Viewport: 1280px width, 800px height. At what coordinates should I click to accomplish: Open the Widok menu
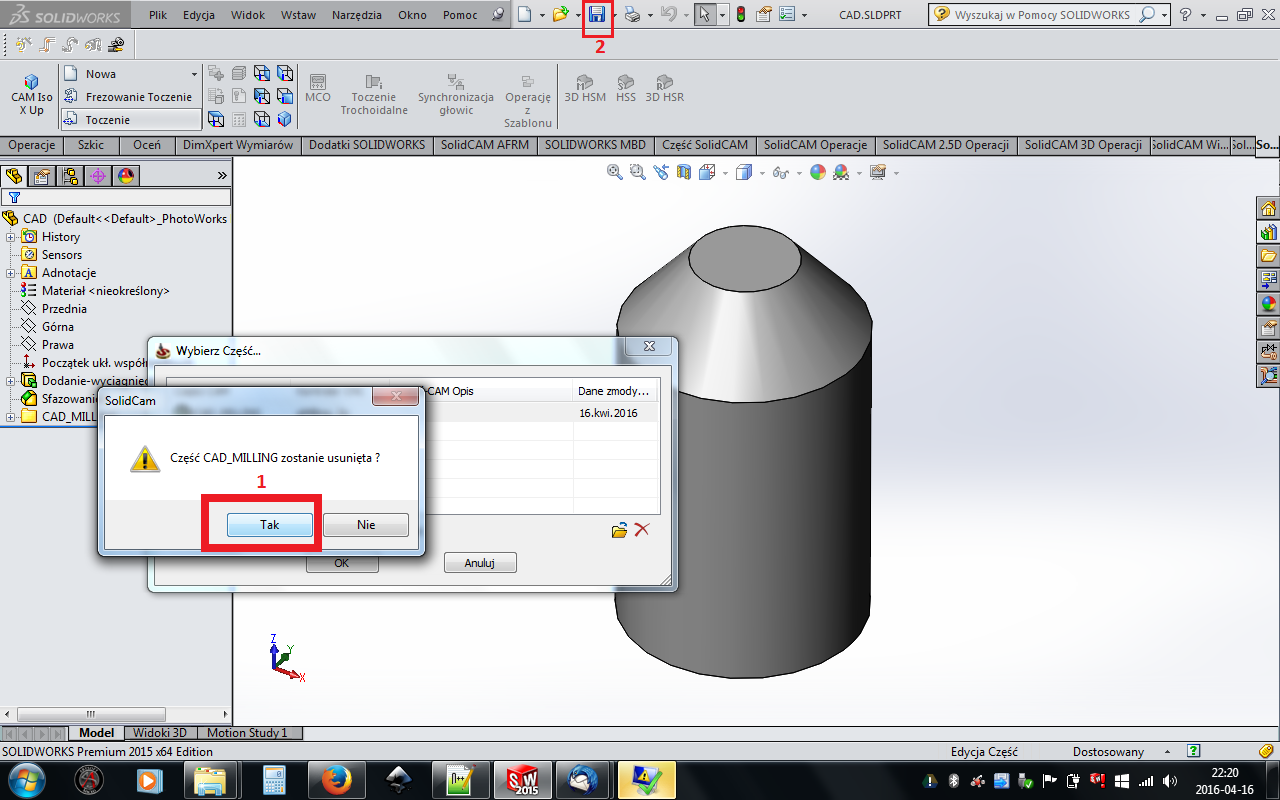(x=248, y=15)
